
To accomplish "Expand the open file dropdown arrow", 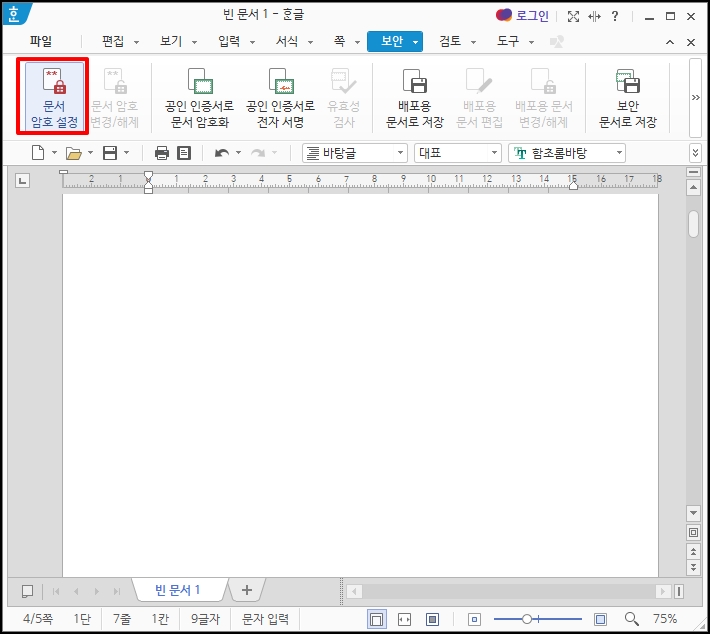I will (x=90, y=153).
